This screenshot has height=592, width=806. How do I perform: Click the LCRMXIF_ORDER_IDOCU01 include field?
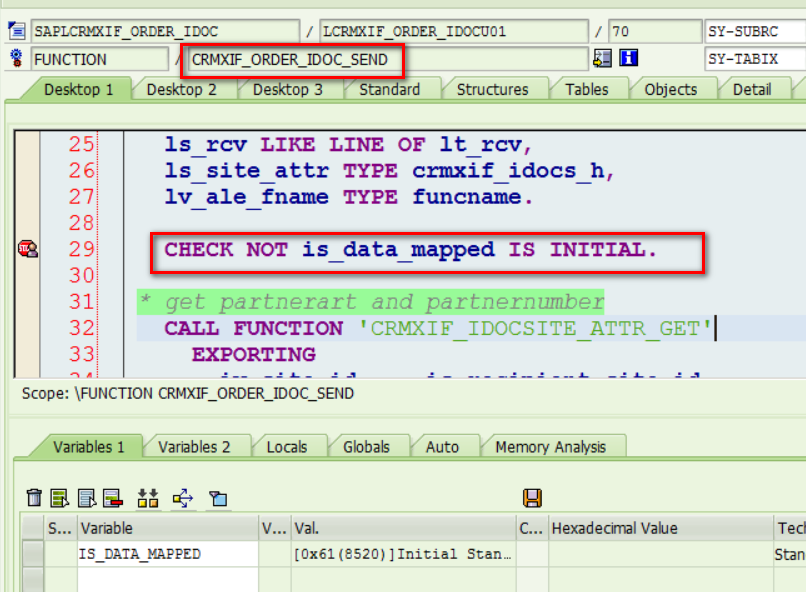454,31
